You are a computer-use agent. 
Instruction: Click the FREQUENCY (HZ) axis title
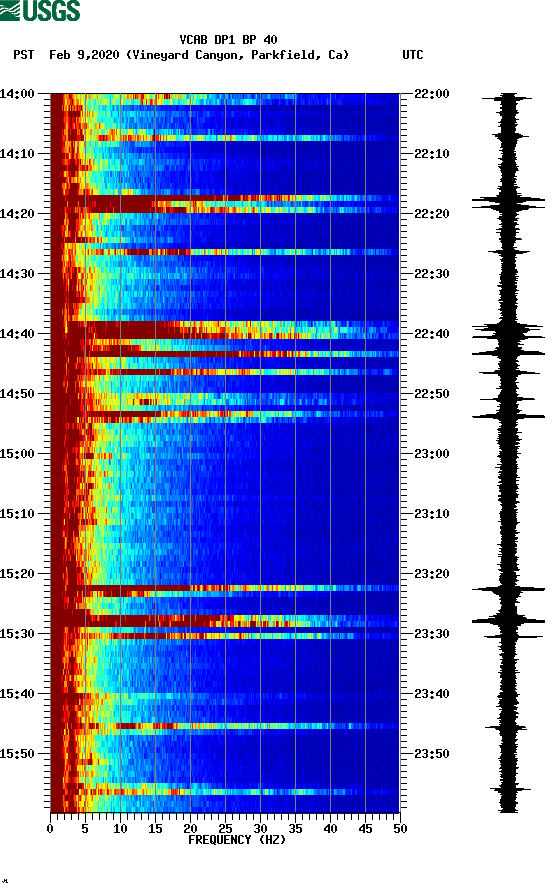(237, 840)
